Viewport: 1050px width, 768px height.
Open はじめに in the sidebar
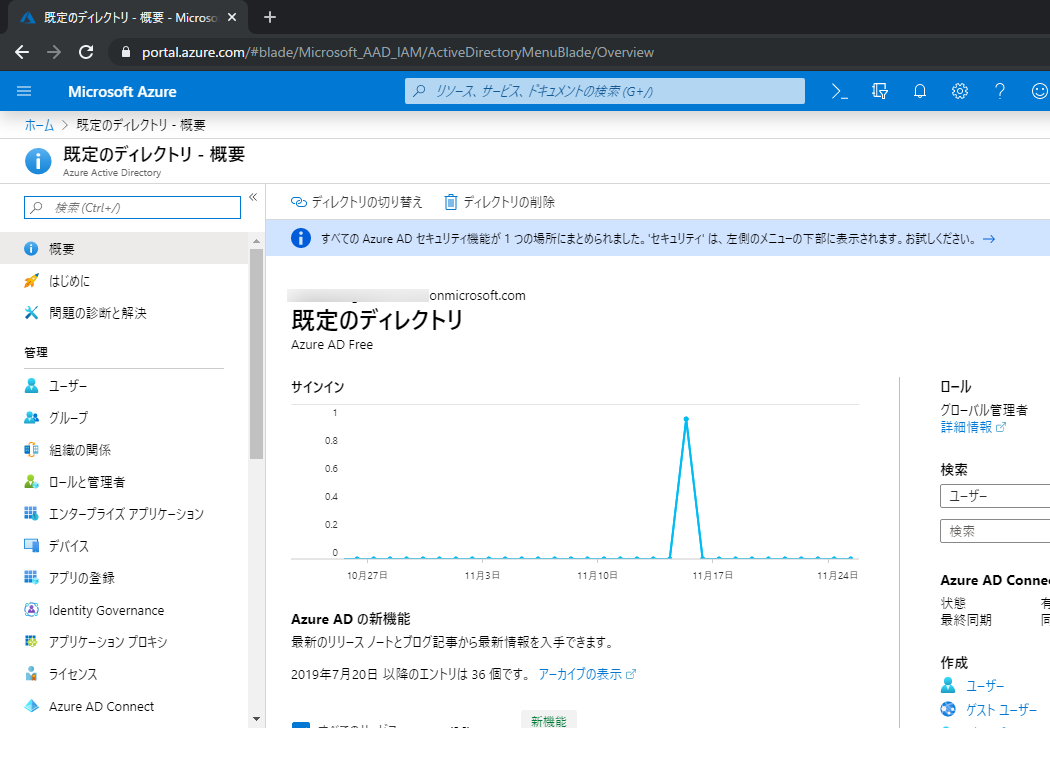coord(124,281)
